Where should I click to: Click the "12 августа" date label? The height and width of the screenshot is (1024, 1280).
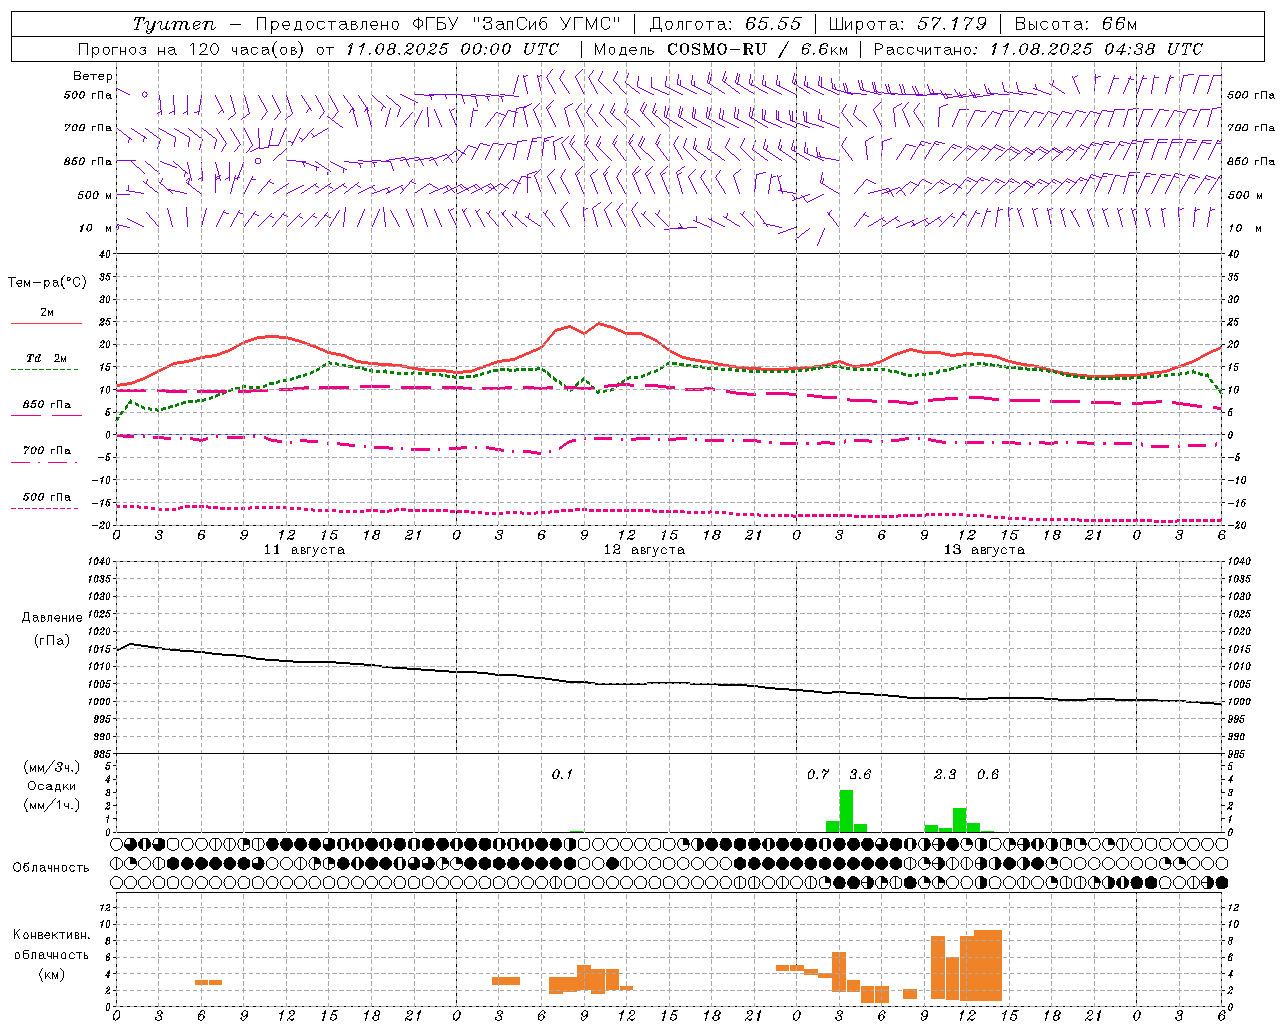644,550
